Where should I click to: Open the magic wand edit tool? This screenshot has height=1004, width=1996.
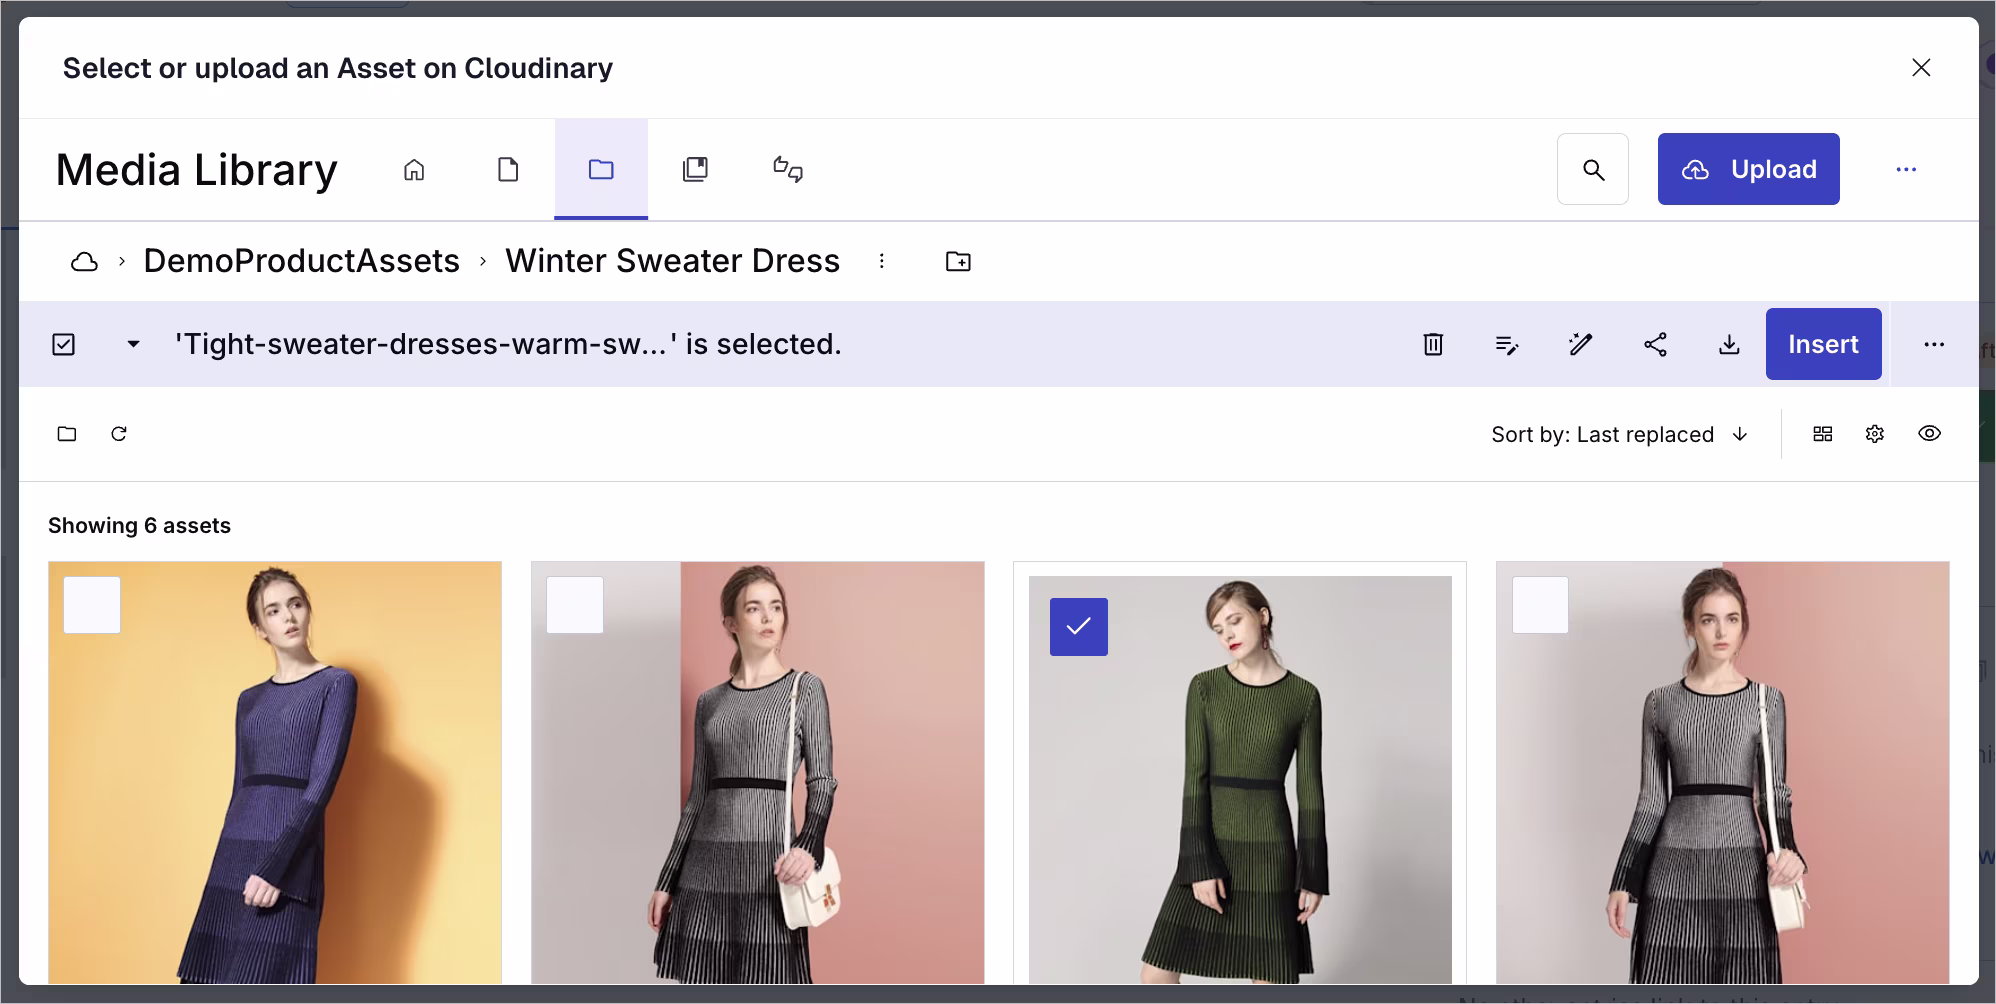tap(1580, 344)
